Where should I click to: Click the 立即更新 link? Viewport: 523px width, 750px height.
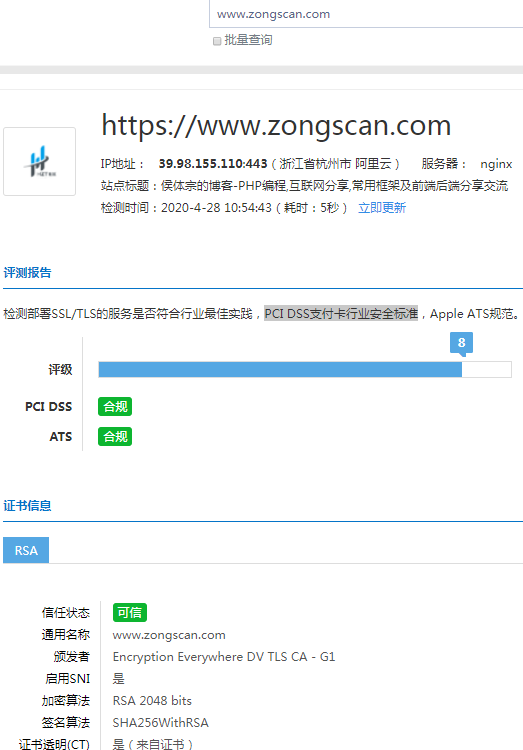[382, 208]
